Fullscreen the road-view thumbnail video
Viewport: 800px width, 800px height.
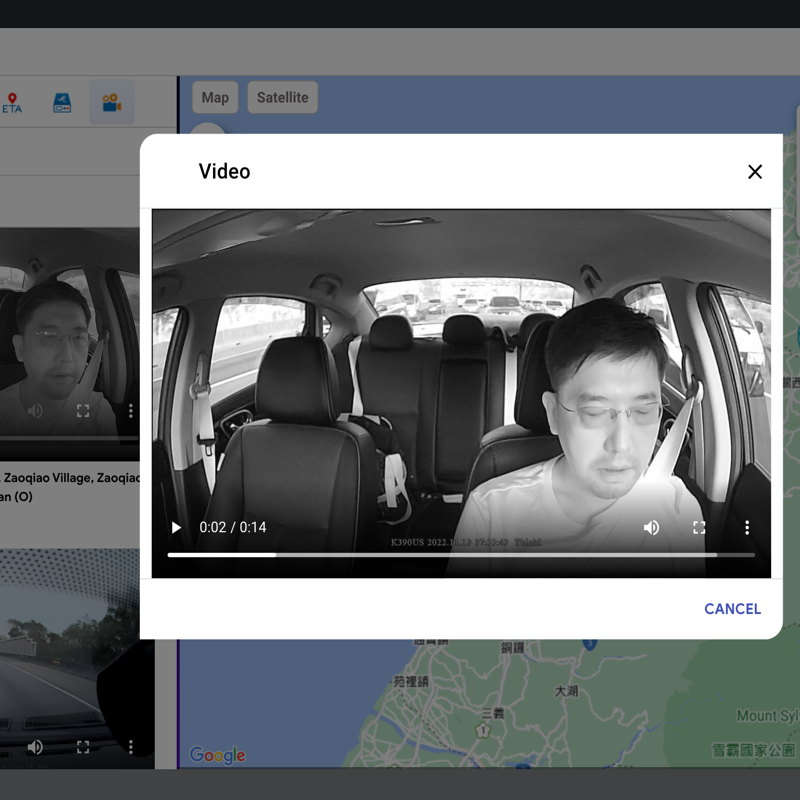(83, 747)
